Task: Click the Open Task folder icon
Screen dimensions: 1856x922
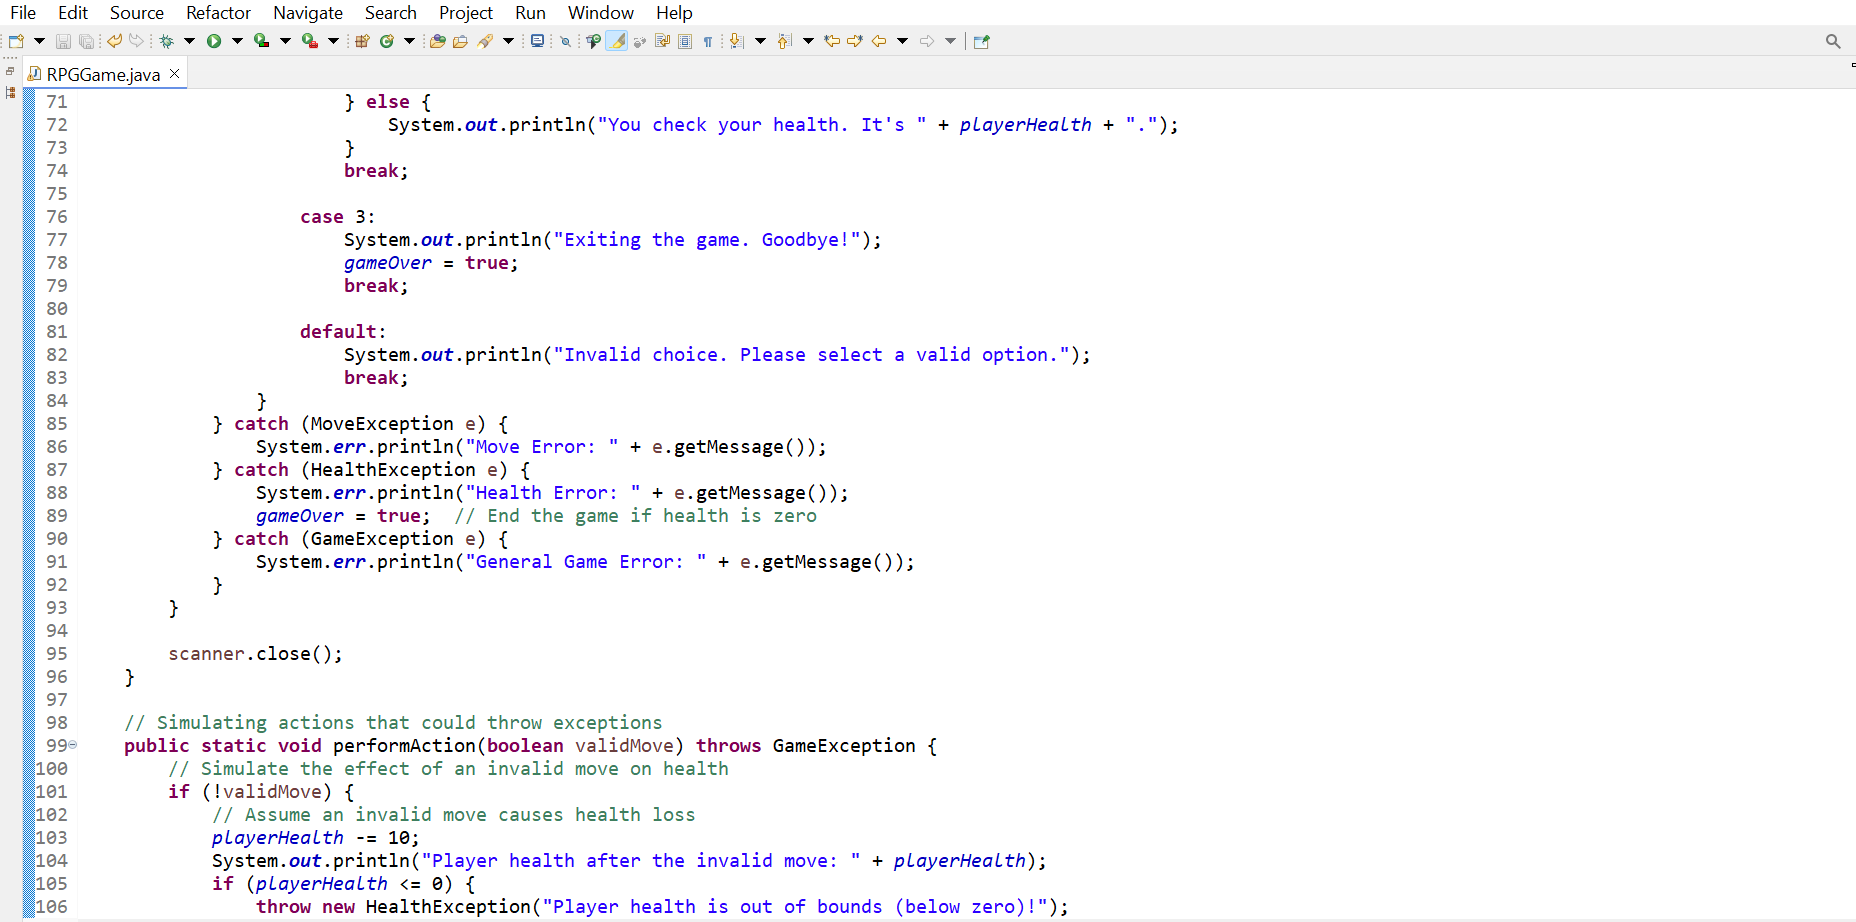Action: (460, 41)
